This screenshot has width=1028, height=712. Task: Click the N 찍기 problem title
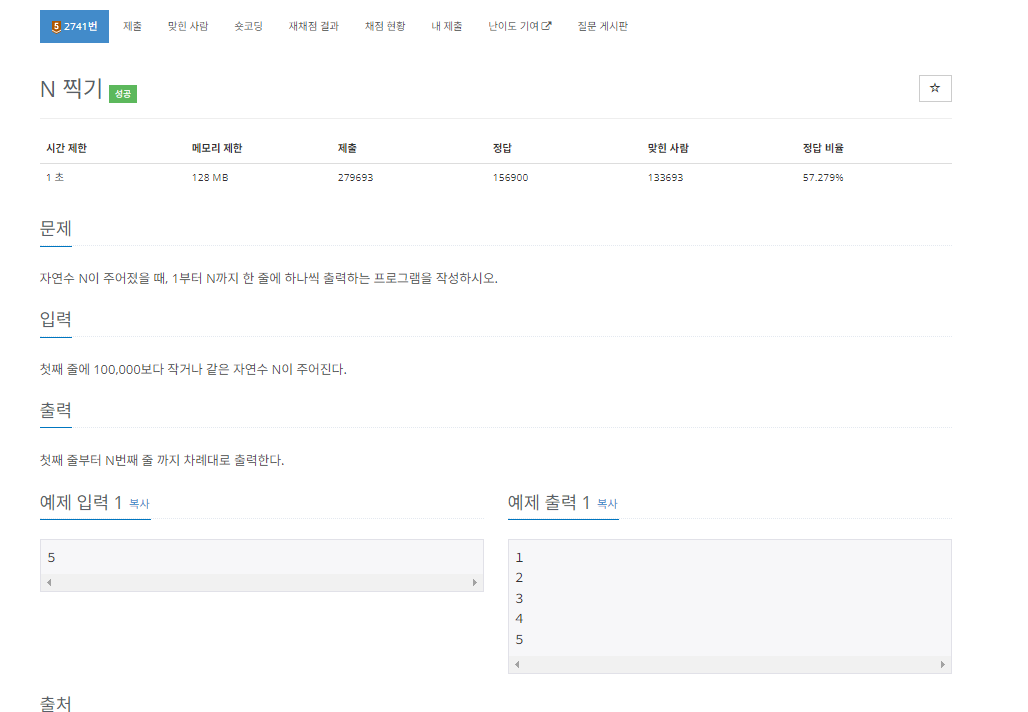(71, 89)
